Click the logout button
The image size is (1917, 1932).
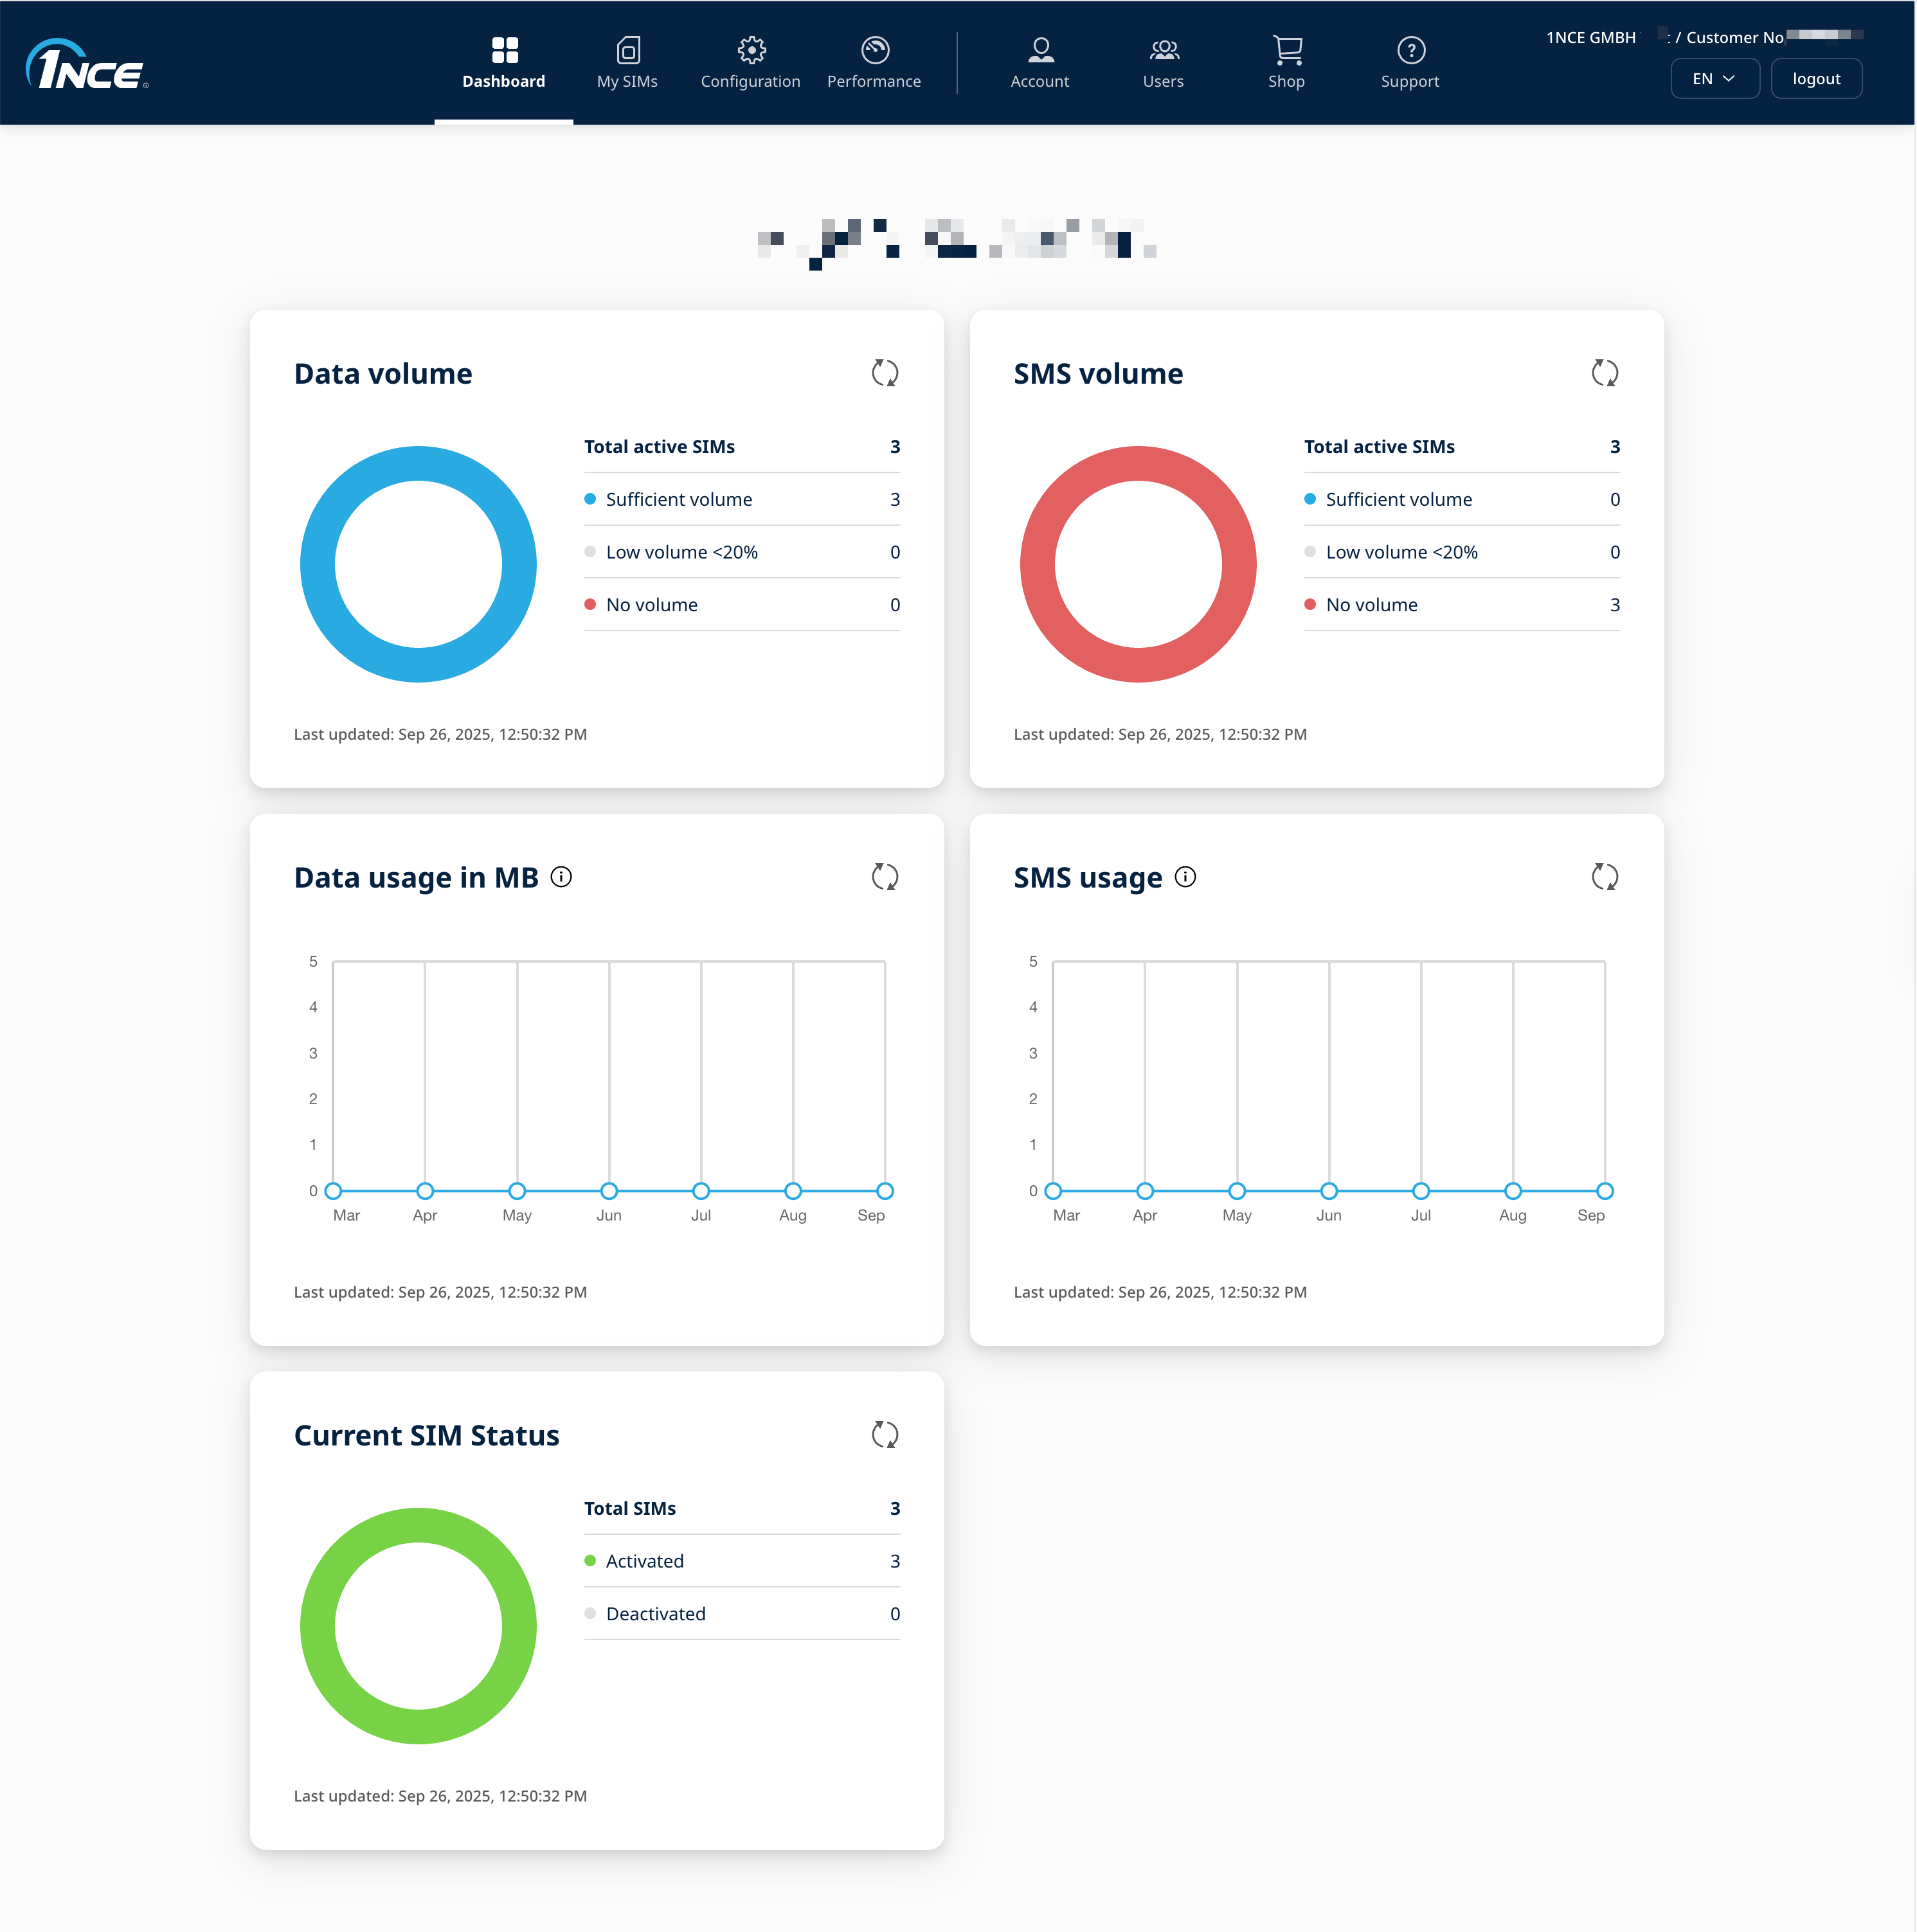1816,79
